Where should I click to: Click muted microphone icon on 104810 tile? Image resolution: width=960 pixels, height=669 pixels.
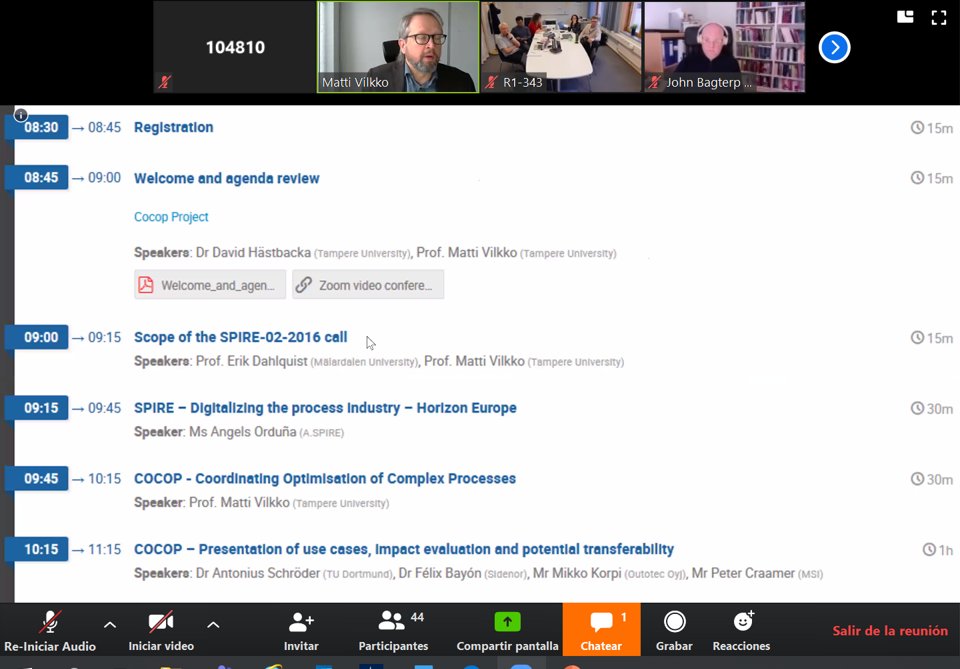pos(164,82)
